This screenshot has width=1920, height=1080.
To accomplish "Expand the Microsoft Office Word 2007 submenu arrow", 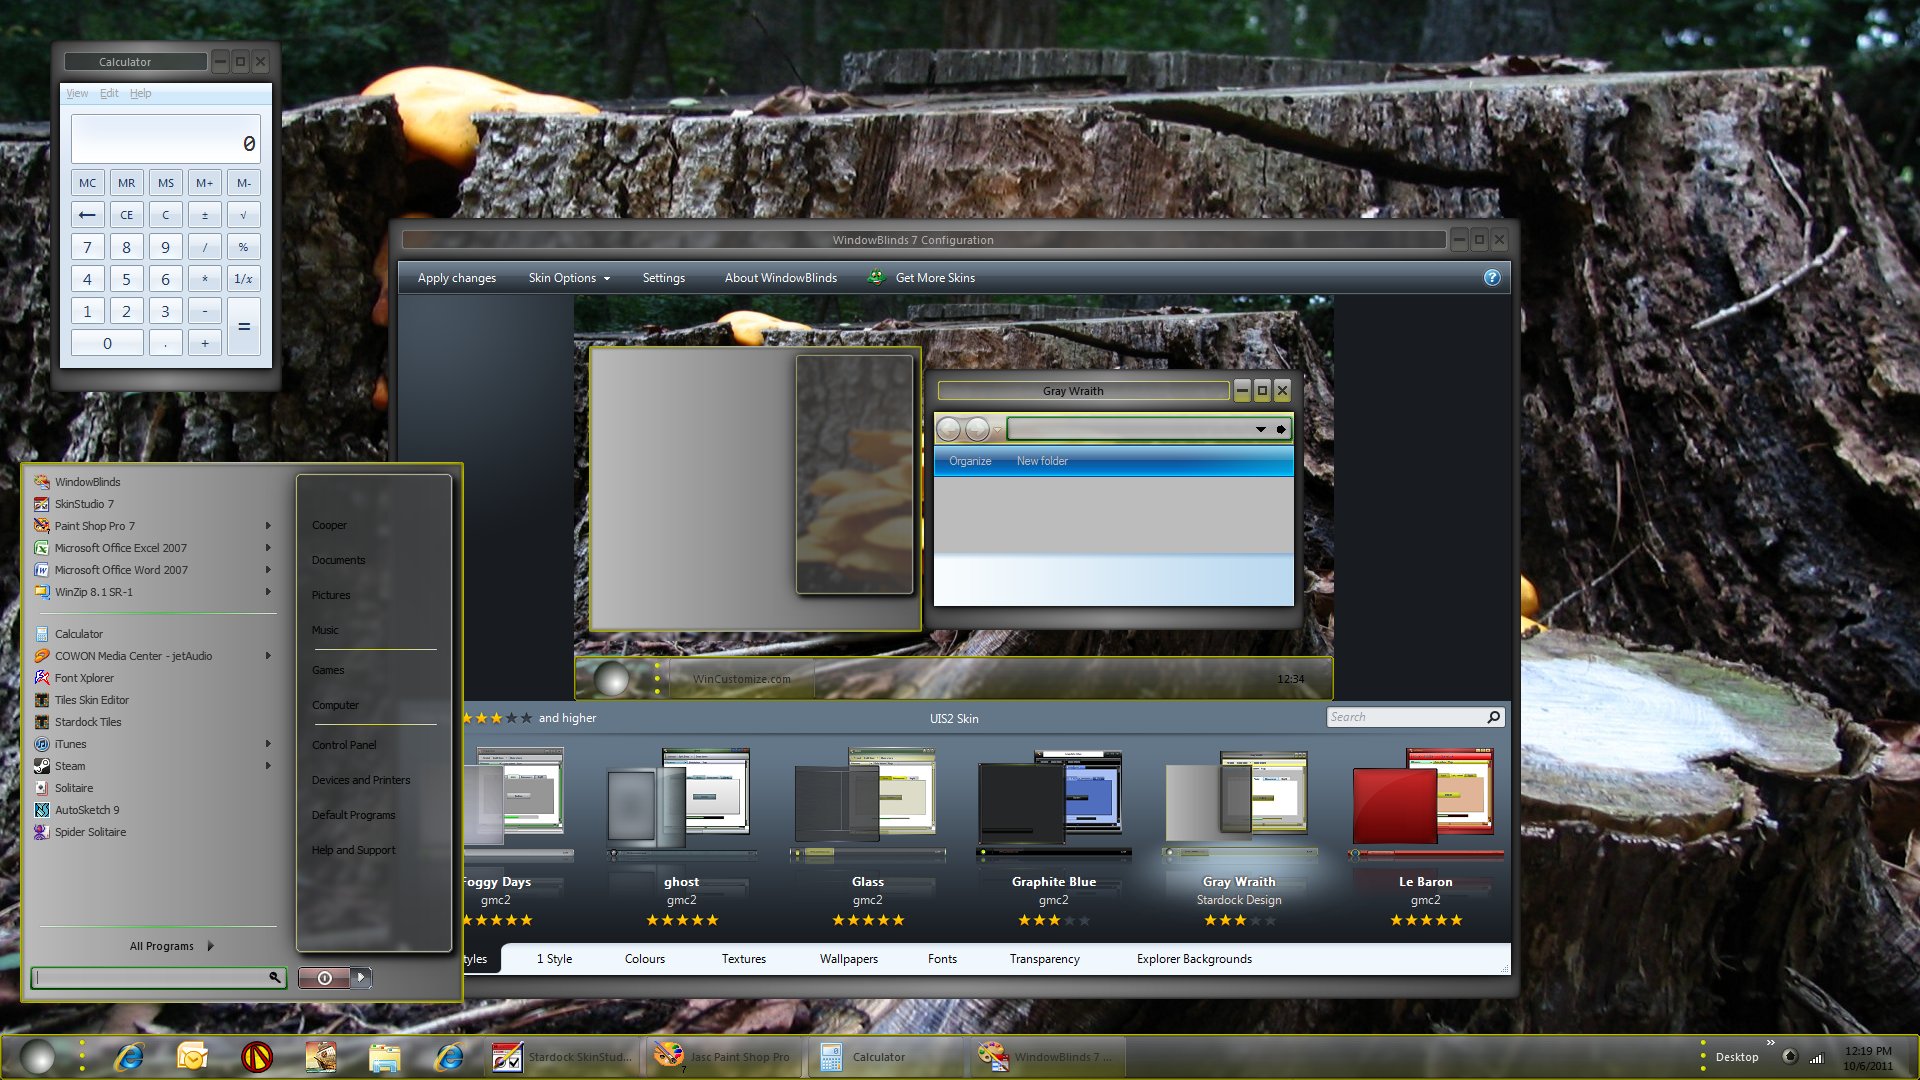I will (268, 570).
